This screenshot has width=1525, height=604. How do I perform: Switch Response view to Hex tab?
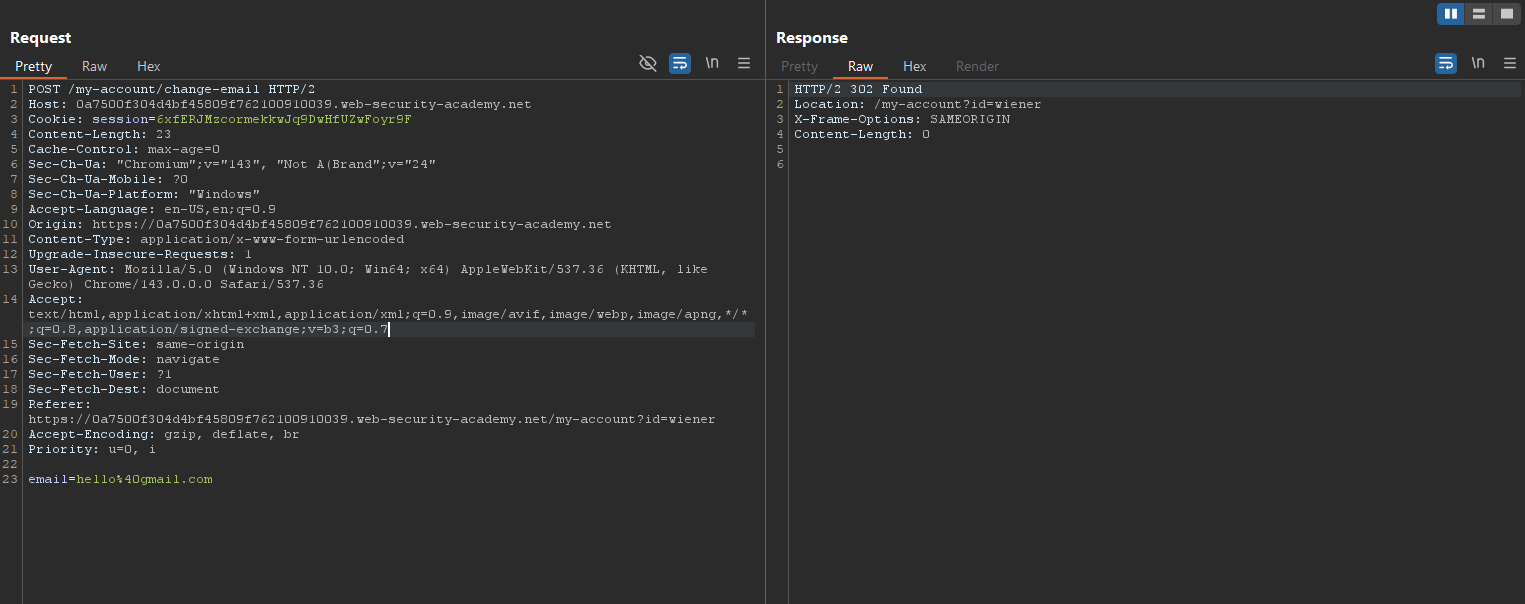coord(915,66)
